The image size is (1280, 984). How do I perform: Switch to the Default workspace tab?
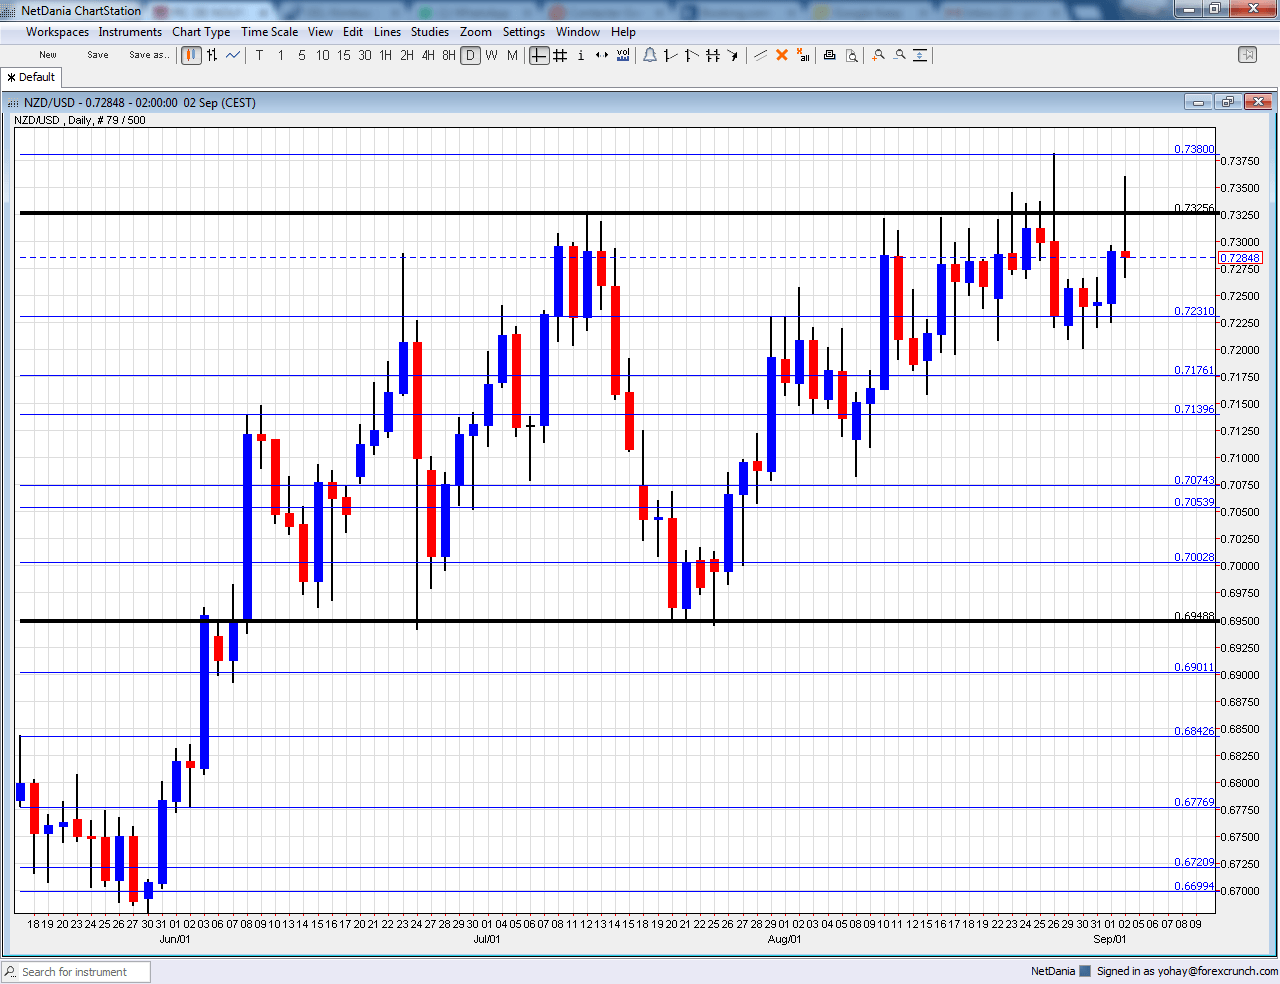(30, 76)
